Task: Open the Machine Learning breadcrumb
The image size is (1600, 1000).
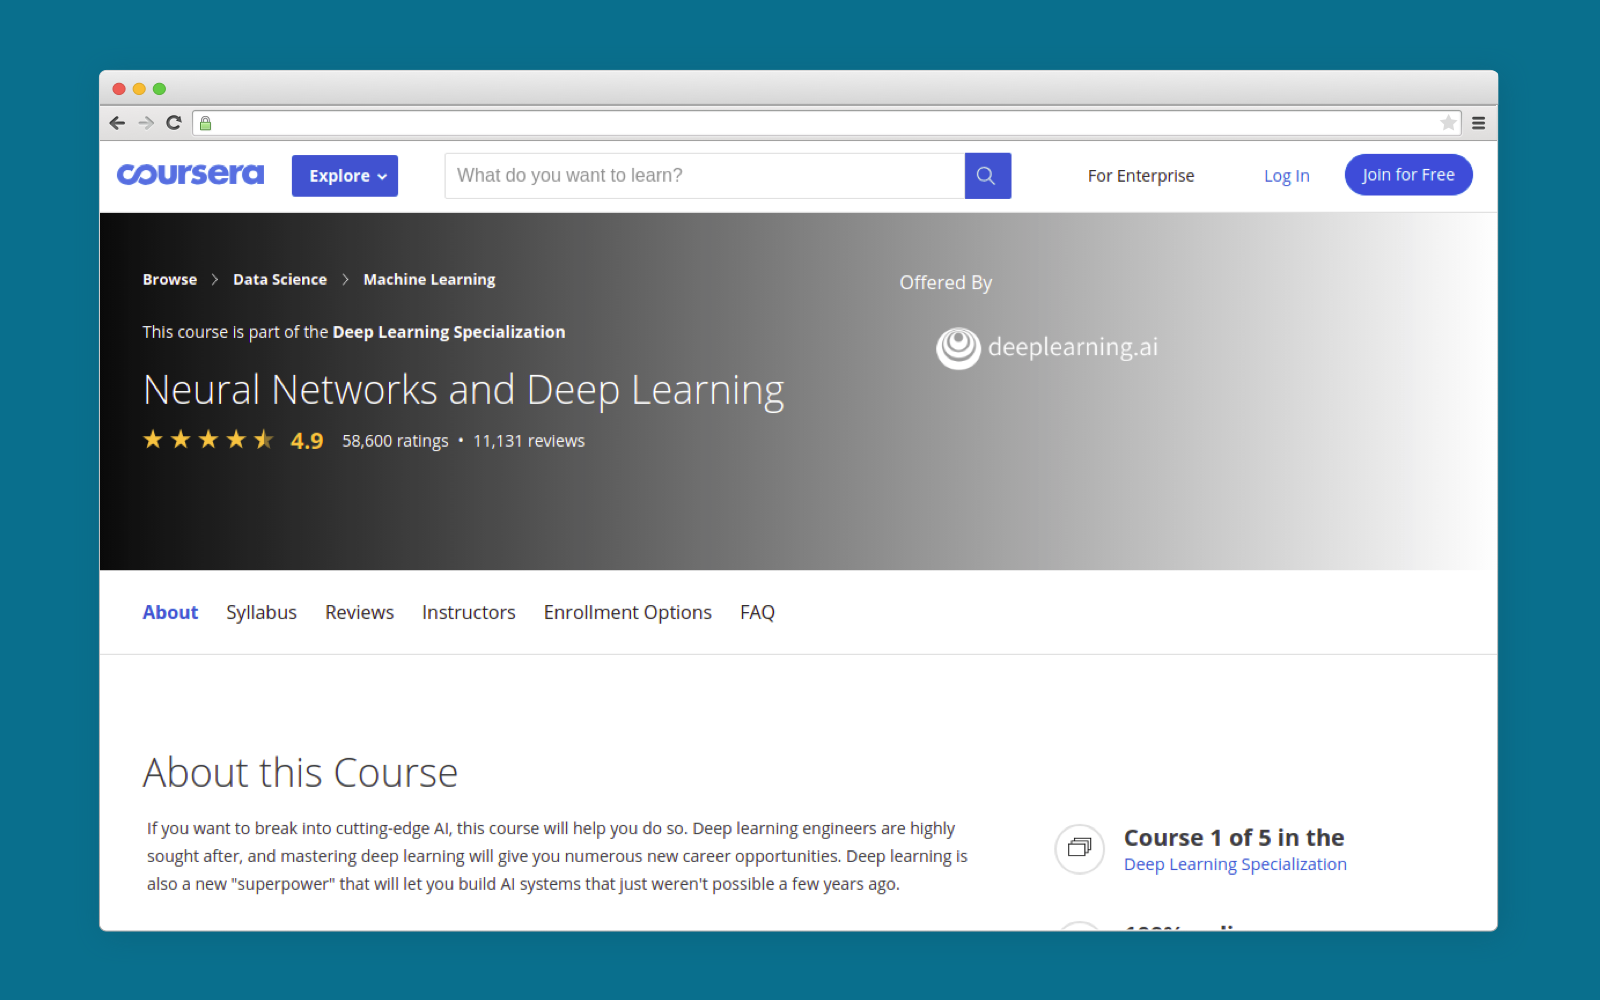Action: point(429,280)
